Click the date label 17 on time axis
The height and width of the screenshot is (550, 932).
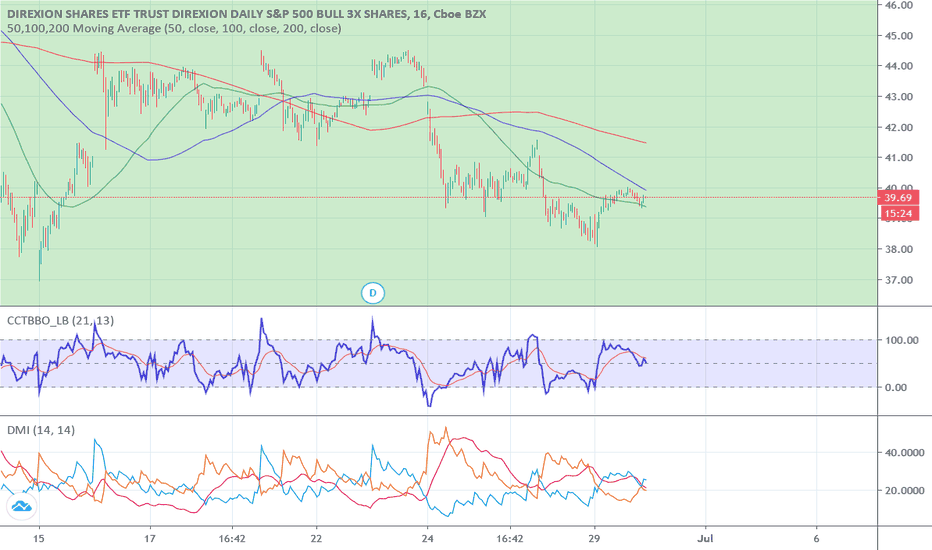tap(150, 539)
